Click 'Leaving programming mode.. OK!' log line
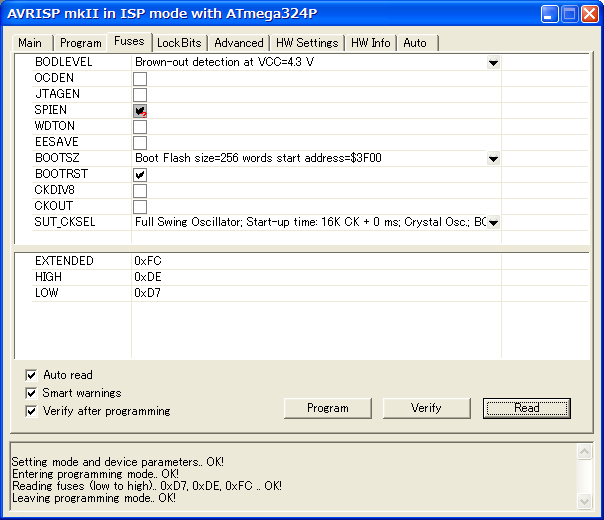 click(94, 498)
